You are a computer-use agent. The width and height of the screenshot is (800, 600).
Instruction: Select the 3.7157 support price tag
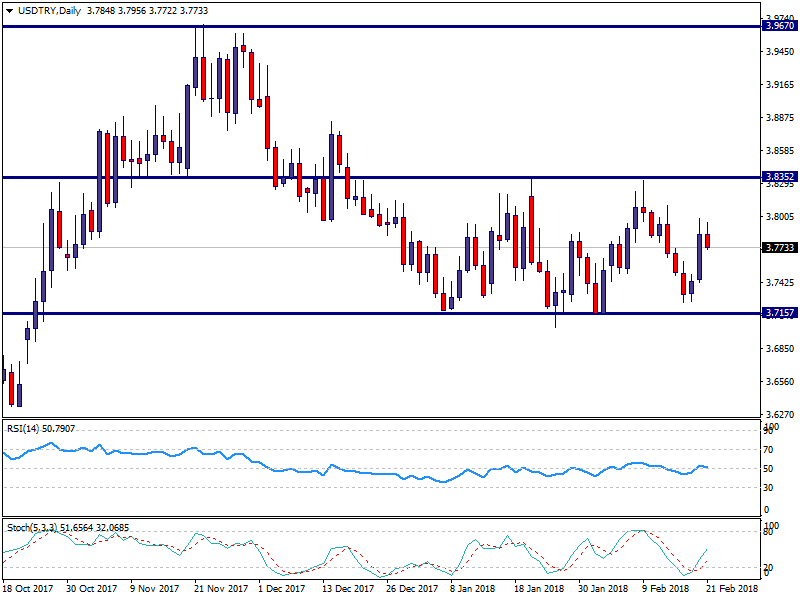tap(779, 313)
